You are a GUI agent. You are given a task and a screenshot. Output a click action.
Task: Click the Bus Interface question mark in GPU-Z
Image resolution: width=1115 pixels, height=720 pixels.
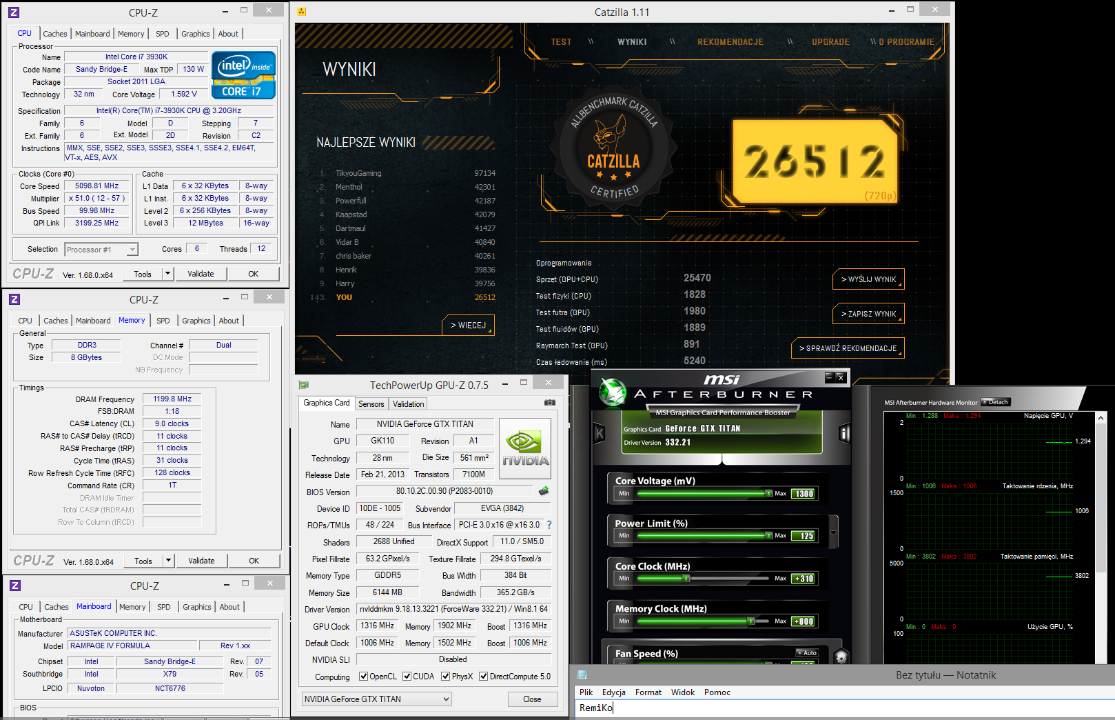coord(549,525)
